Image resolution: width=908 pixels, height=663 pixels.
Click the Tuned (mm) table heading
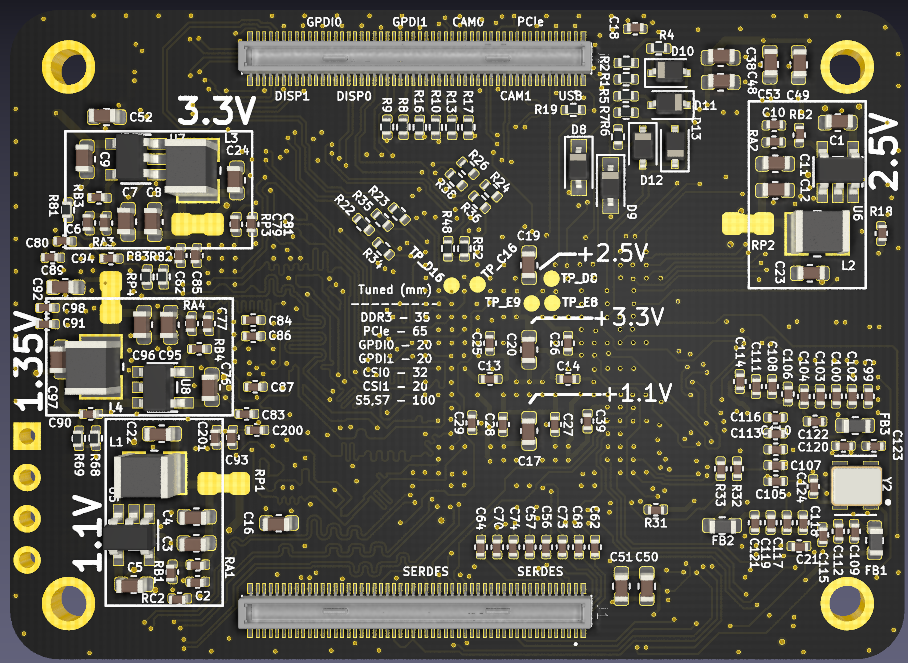pyautogui.click(x=393, y=290)
